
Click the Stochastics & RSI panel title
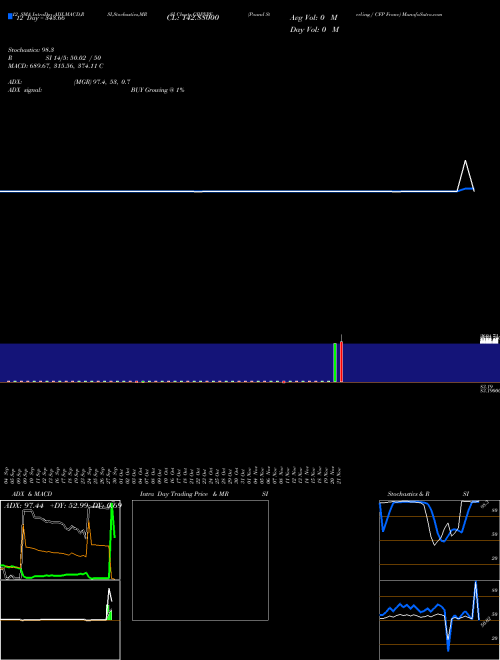click(428, 494)
